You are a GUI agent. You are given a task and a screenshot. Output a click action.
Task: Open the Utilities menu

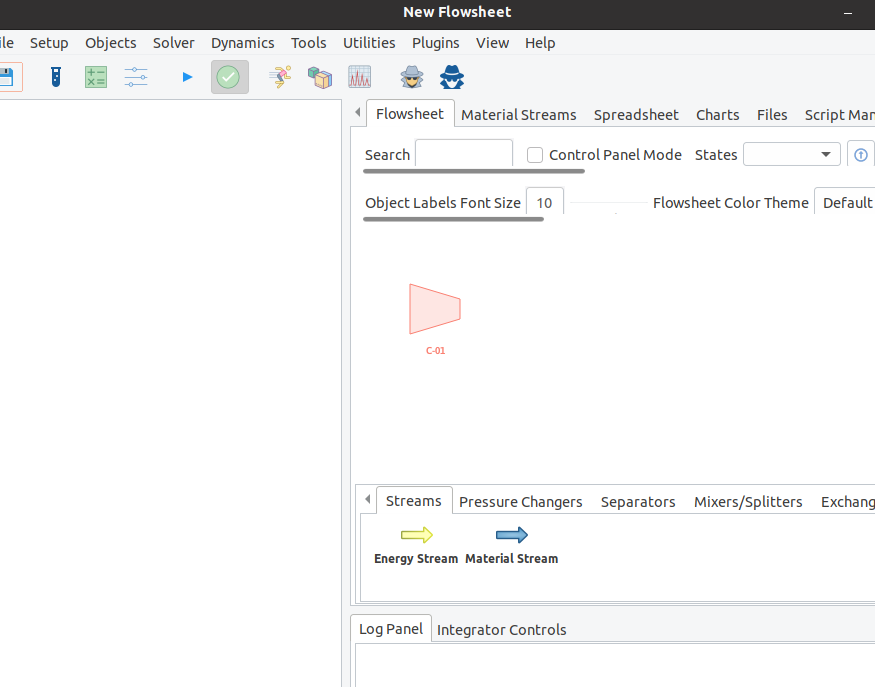click(x=369, y=43)
